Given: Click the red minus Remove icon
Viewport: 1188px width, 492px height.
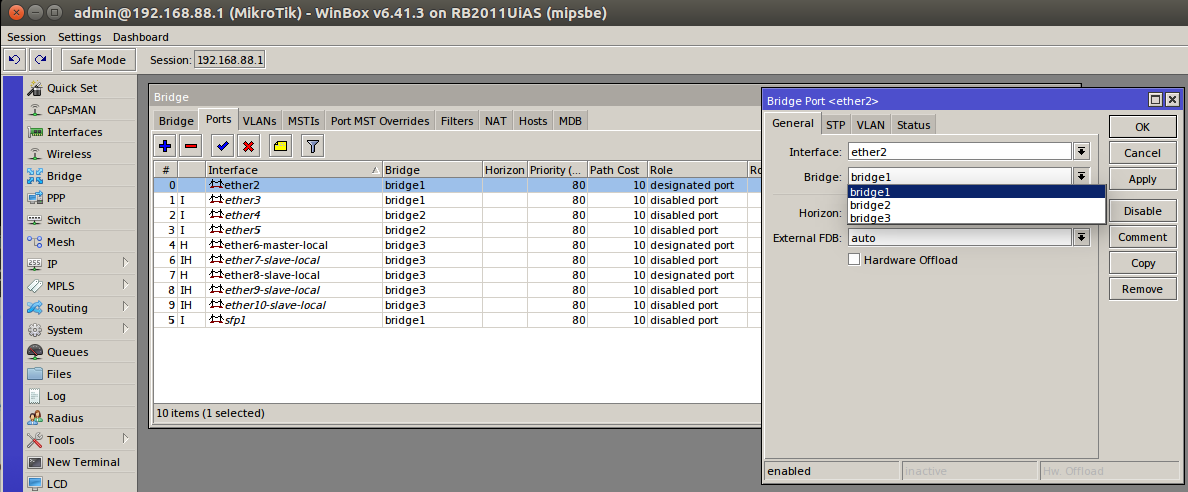Looking at the screenshot, I should 190,147.
